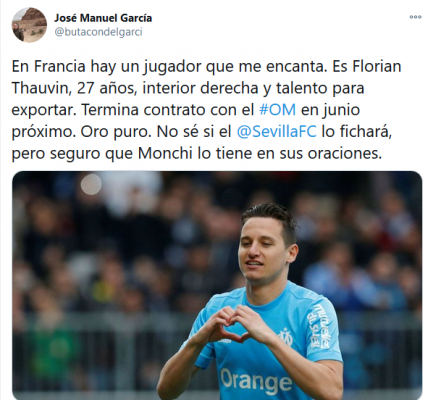This screenshot has width=433, height=400.
Task: Open the tweet's three-dot more options menu
Action: [x=415, y=17]
